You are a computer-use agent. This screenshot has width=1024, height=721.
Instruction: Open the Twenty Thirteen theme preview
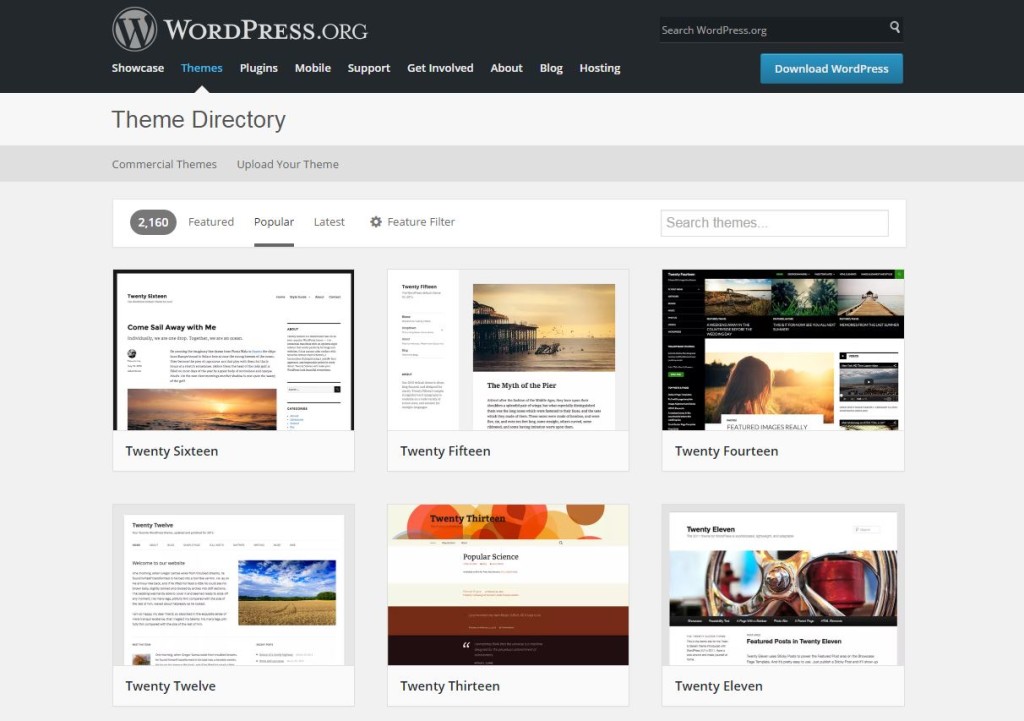click(x=508, y=585)
